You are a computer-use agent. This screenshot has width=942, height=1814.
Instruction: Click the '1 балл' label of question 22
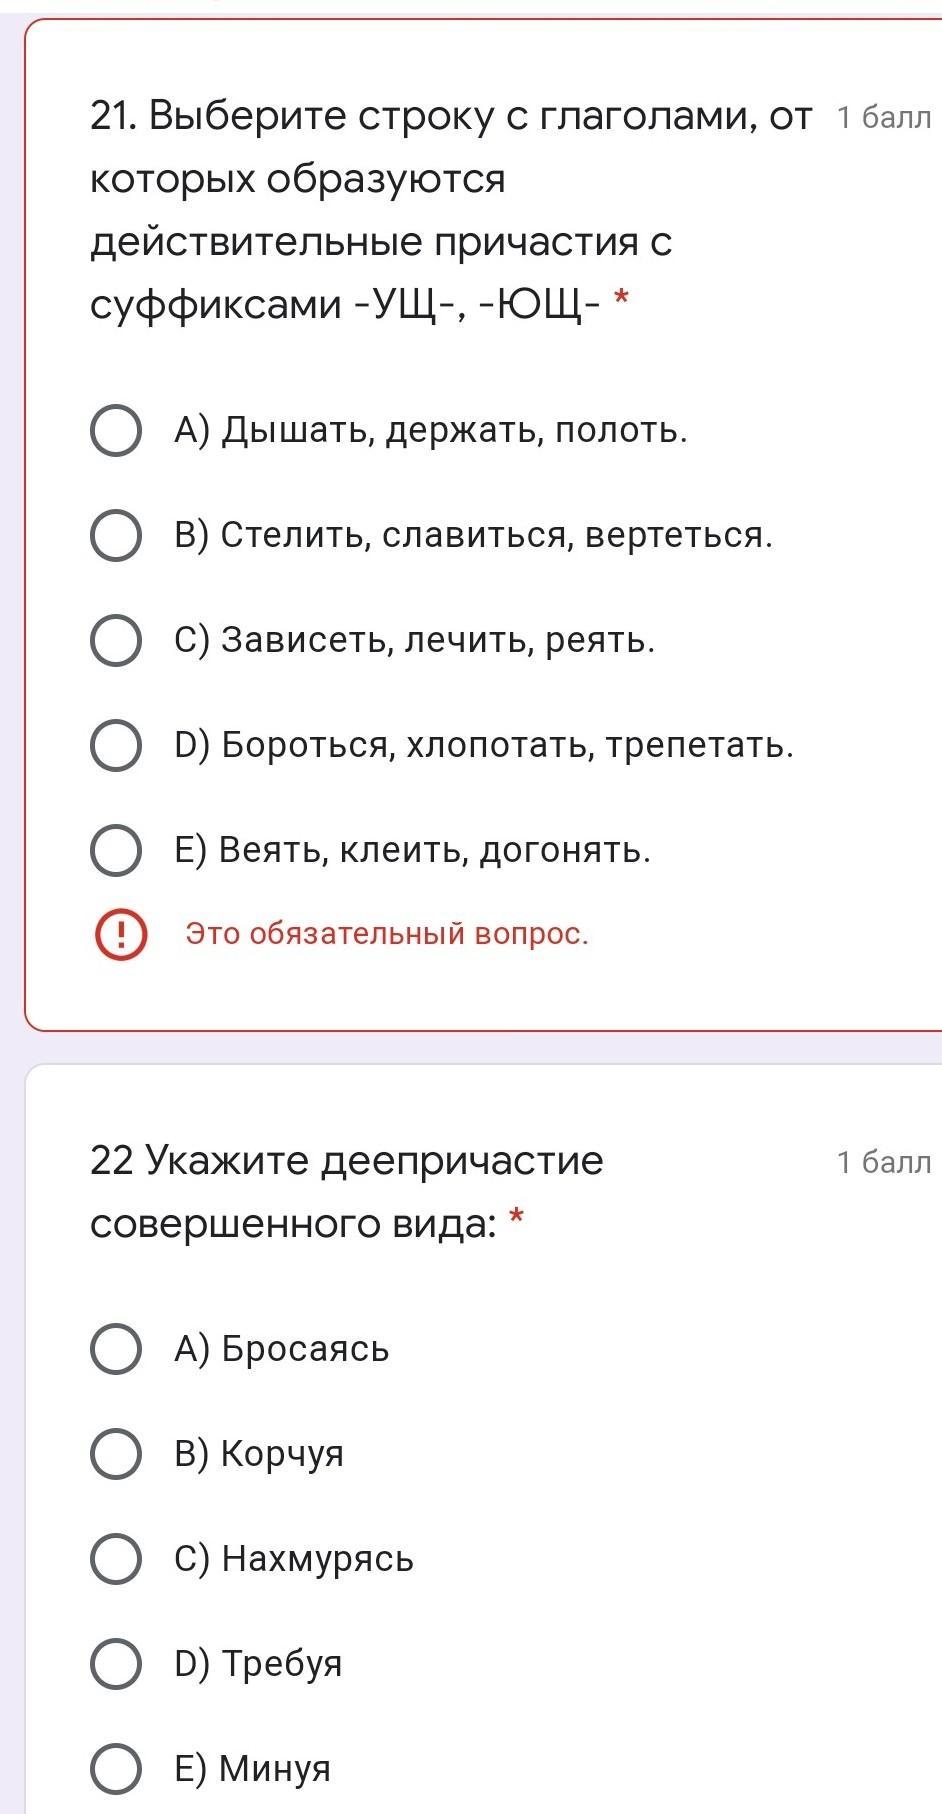pyautogui.click(x=884, y=1162)
